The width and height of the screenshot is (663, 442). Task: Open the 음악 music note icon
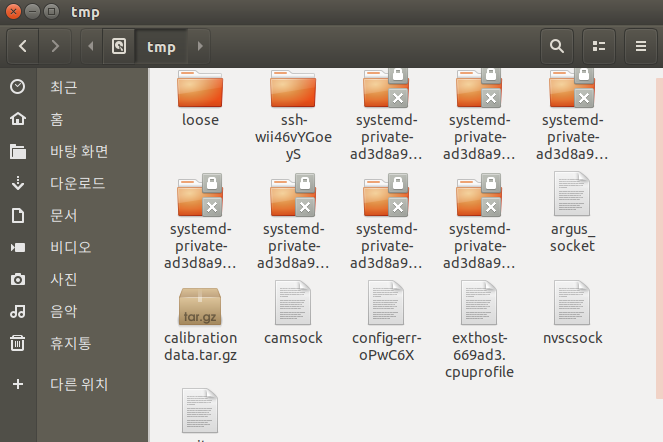18,311
